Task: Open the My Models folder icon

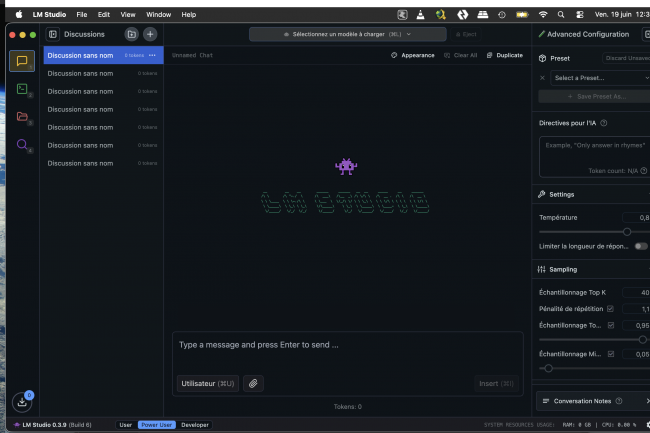Action: point(22,116)
